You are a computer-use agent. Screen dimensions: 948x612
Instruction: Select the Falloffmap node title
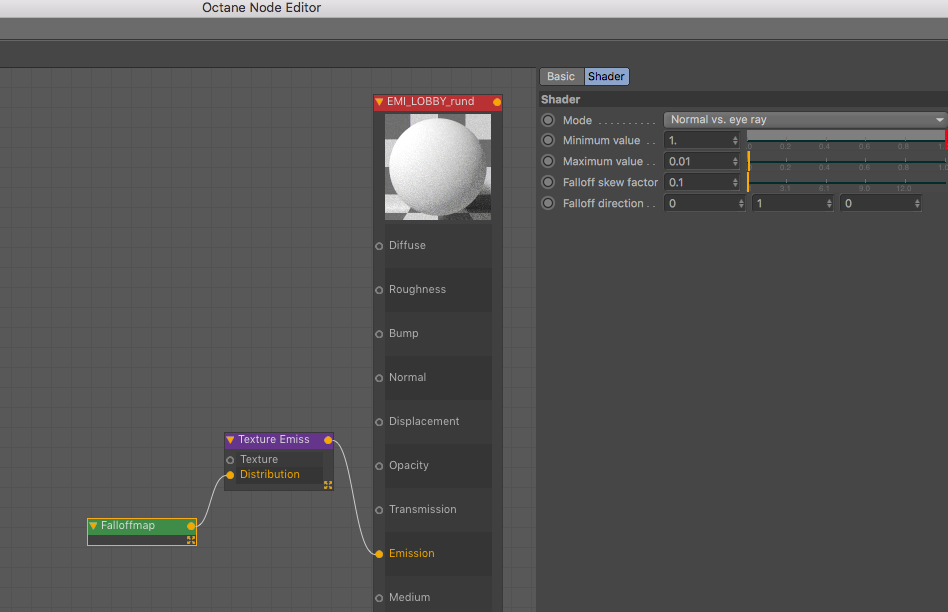point(128,526)
